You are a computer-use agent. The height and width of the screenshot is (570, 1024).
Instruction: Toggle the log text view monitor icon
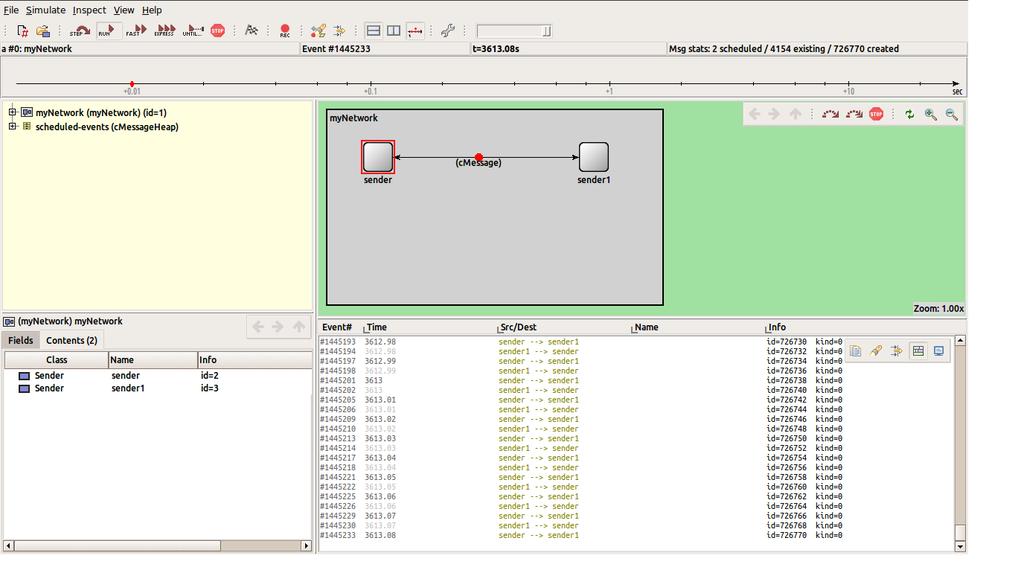coord(938,351)
